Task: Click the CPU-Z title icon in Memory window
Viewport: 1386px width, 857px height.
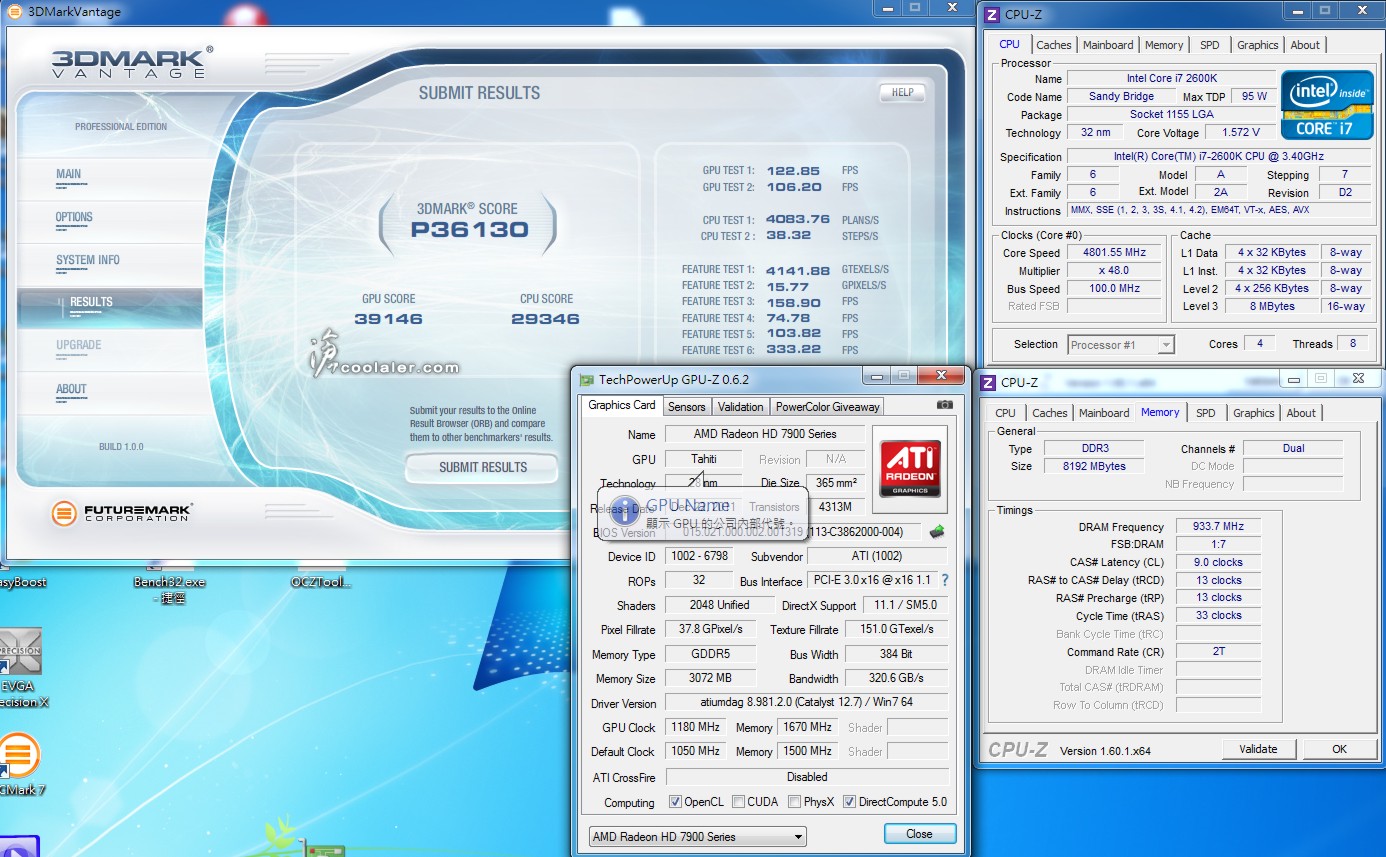Action: pos(988,382)
